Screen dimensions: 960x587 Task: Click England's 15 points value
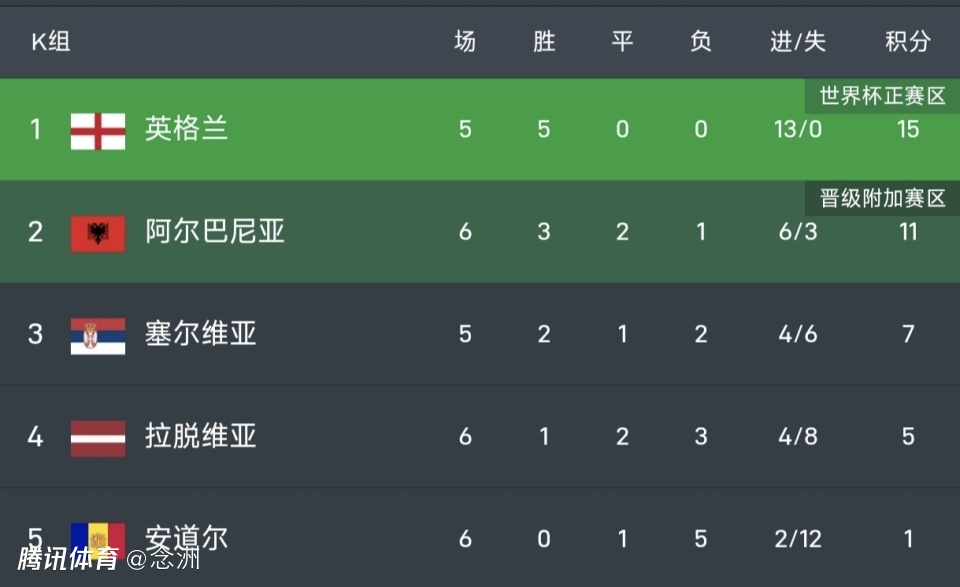tap(907, 130)
